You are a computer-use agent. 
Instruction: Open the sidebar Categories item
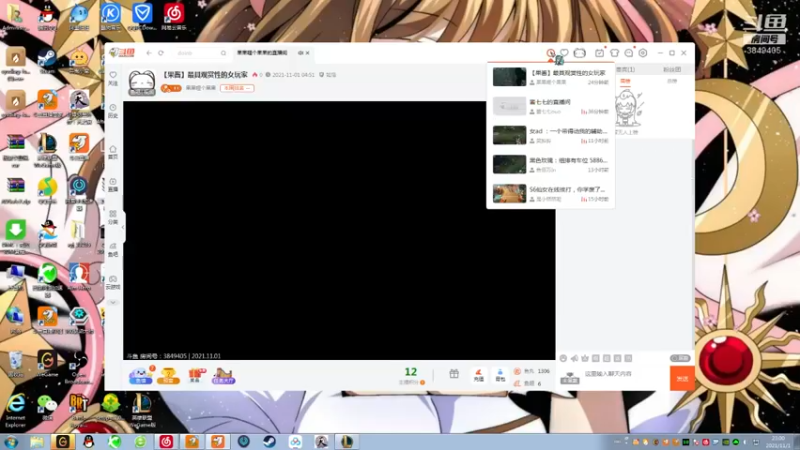click(x=113, y=217)
